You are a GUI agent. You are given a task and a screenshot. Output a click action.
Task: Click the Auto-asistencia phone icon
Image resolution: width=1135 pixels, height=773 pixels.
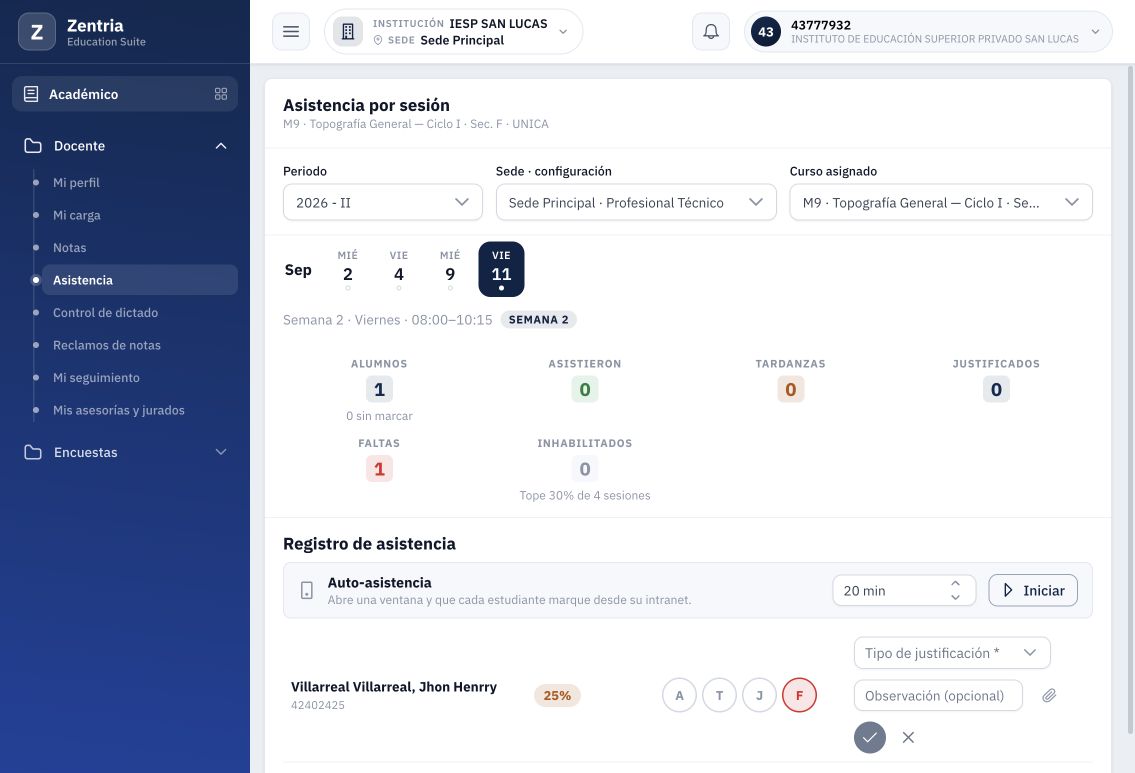(307, 591)
